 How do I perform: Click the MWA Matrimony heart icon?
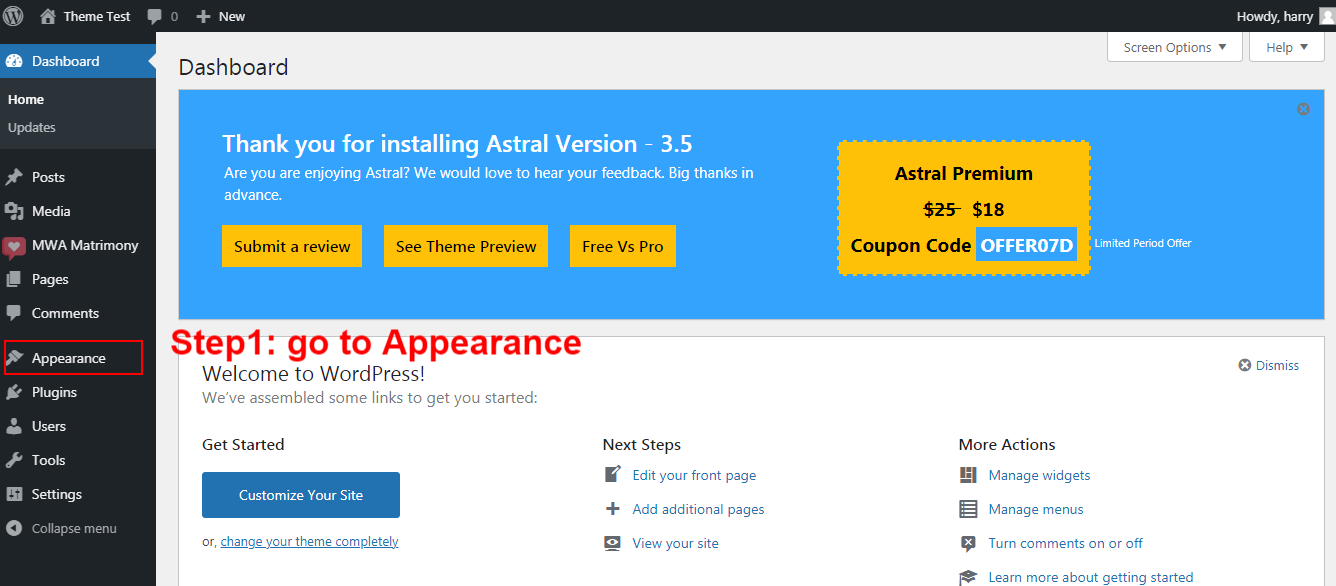point(14,247)
